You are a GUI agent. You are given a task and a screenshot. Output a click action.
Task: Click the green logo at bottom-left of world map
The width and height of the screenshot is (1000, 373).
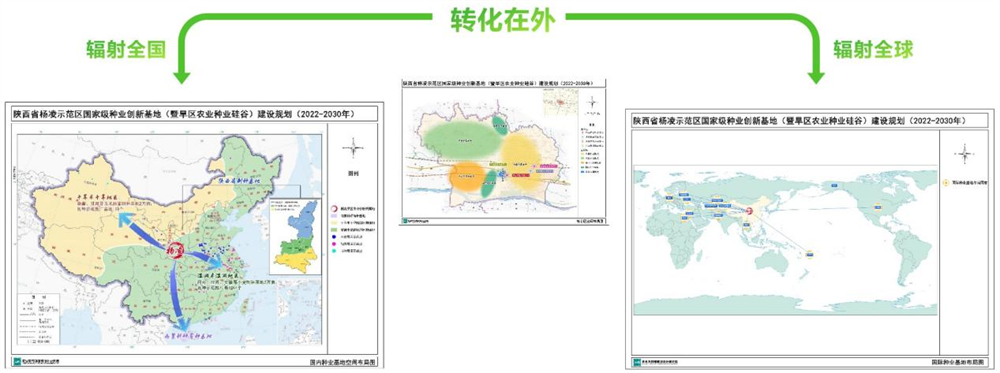coord(637,362)
